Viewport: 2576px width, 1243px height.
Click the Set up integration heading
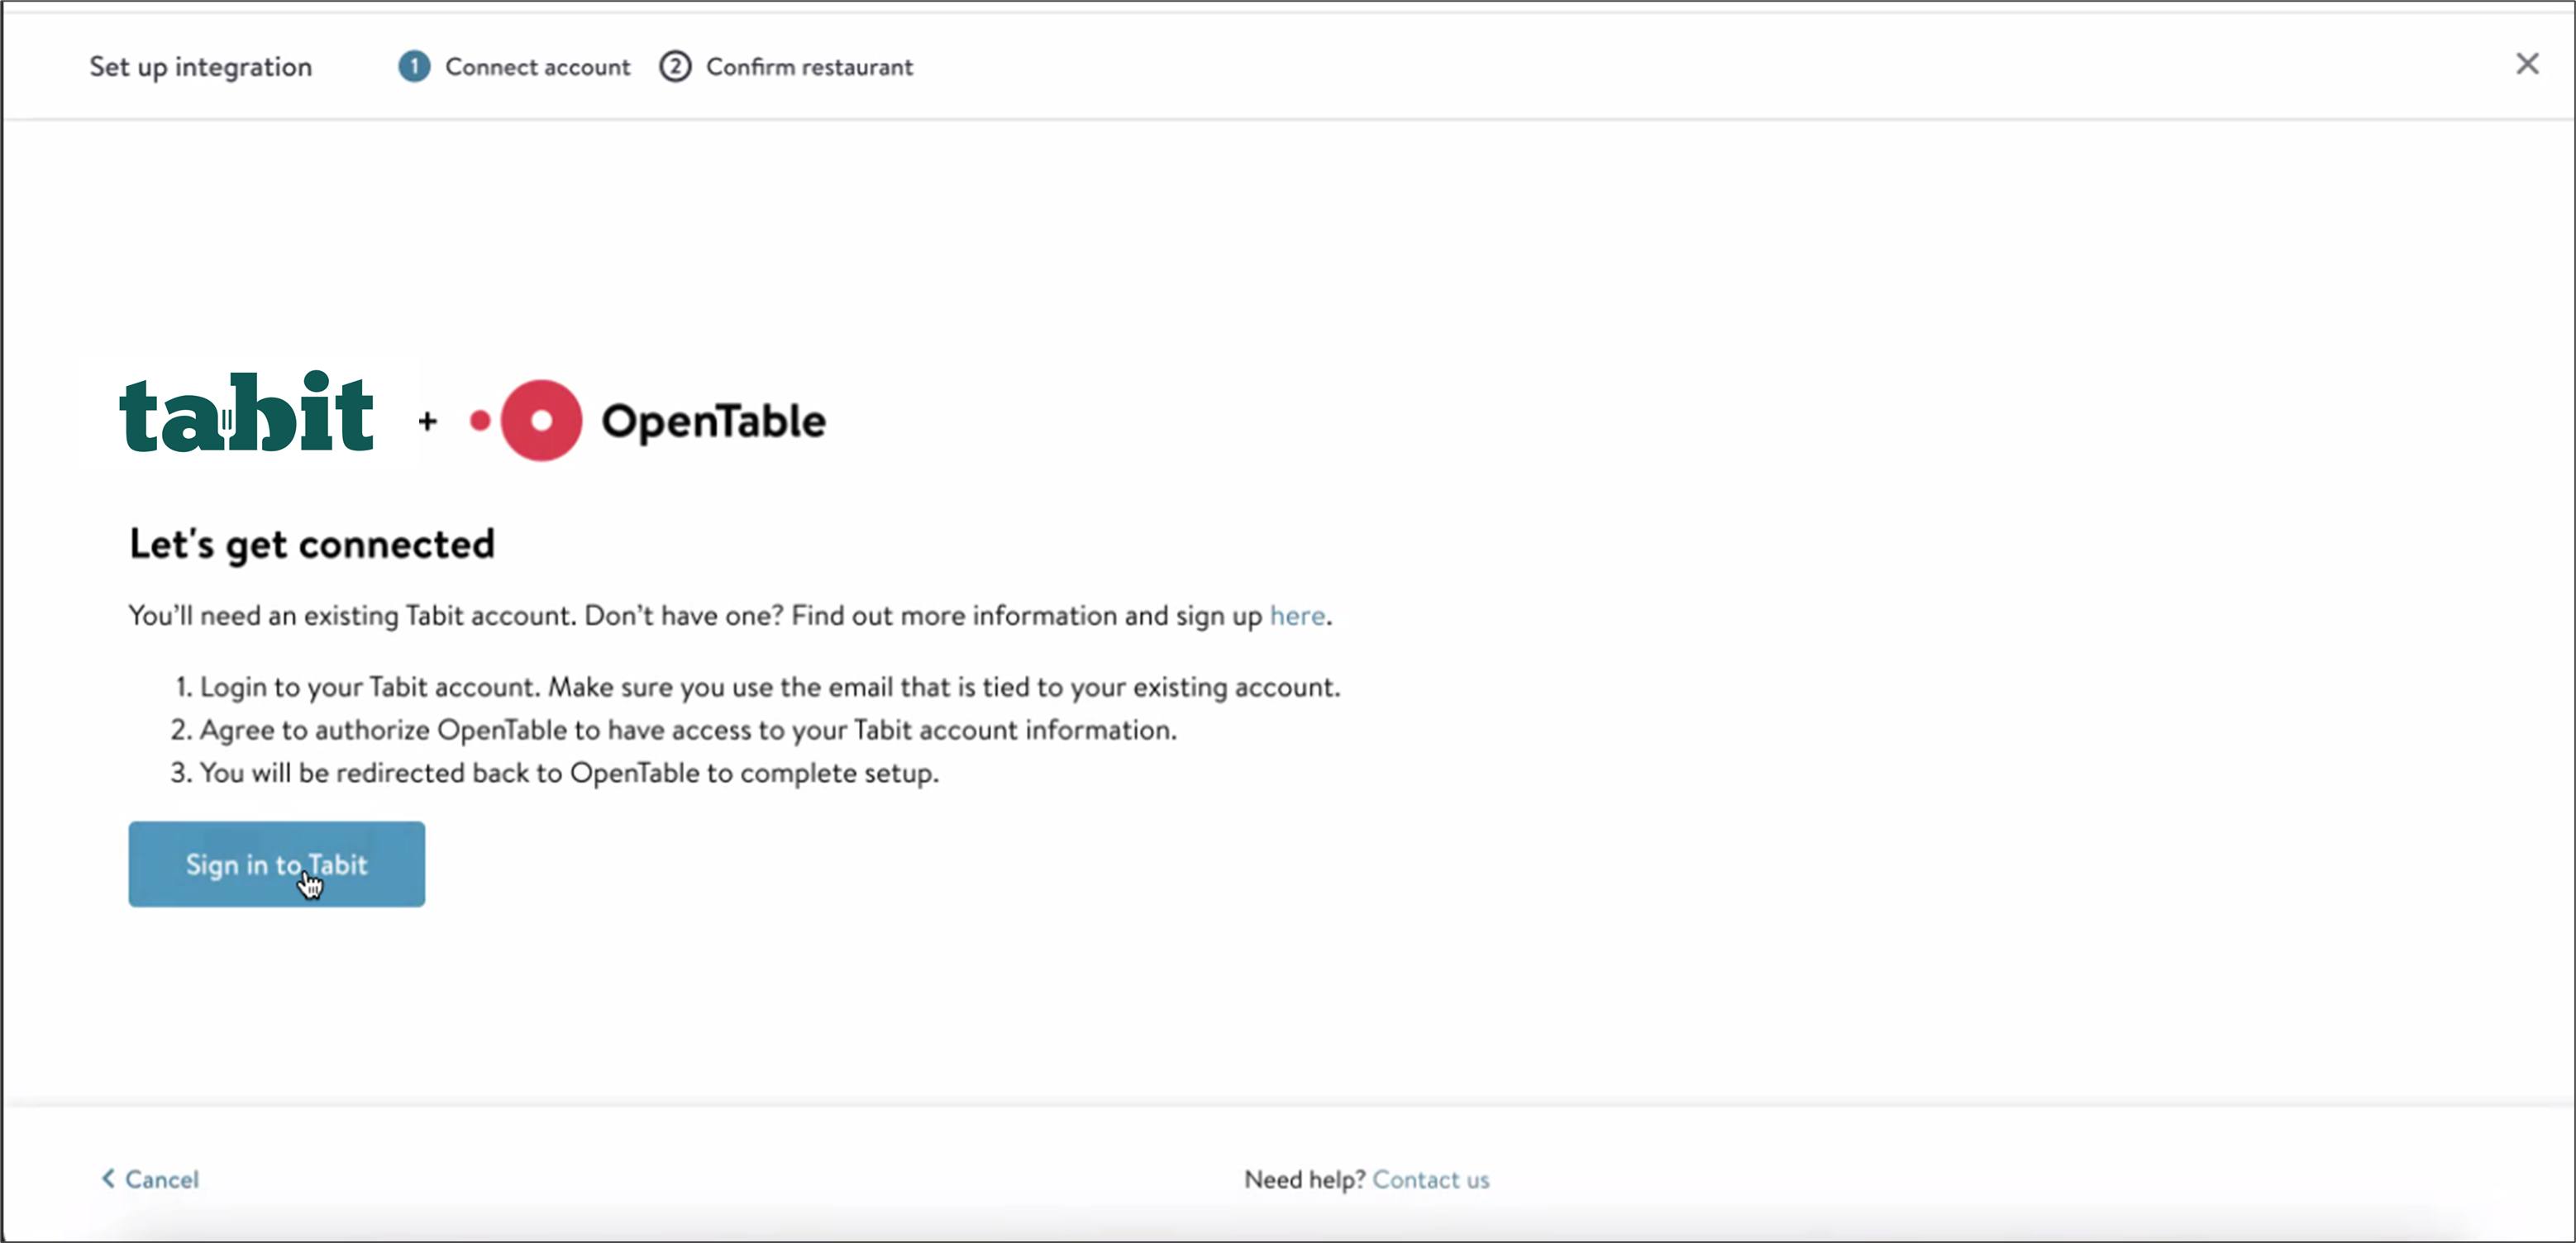pos(200,67)
